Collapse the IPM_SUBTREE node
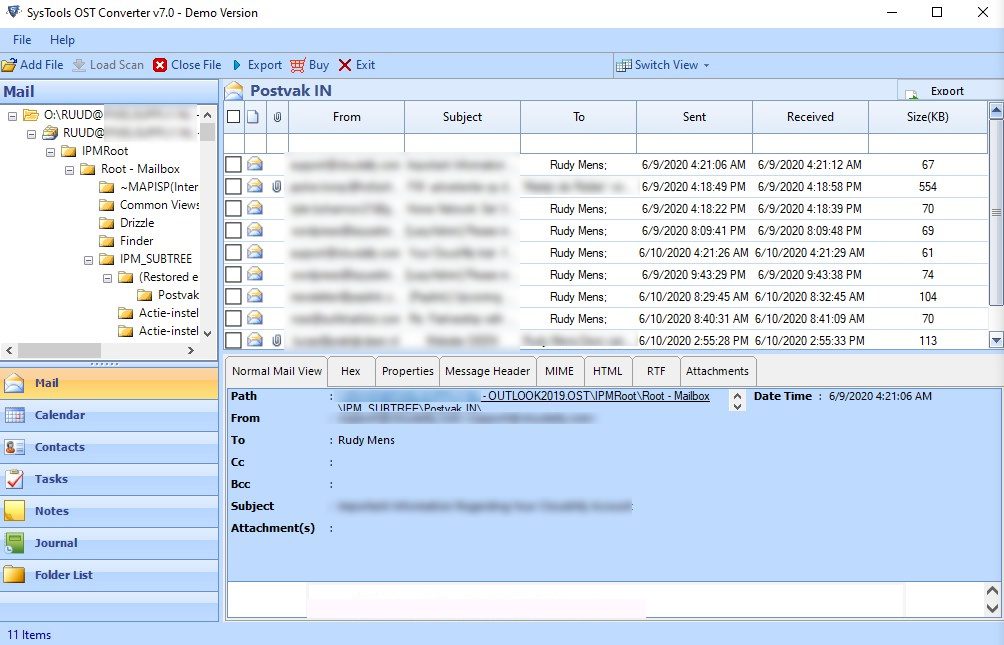The image size is (1004, 645). click(89, 259)
